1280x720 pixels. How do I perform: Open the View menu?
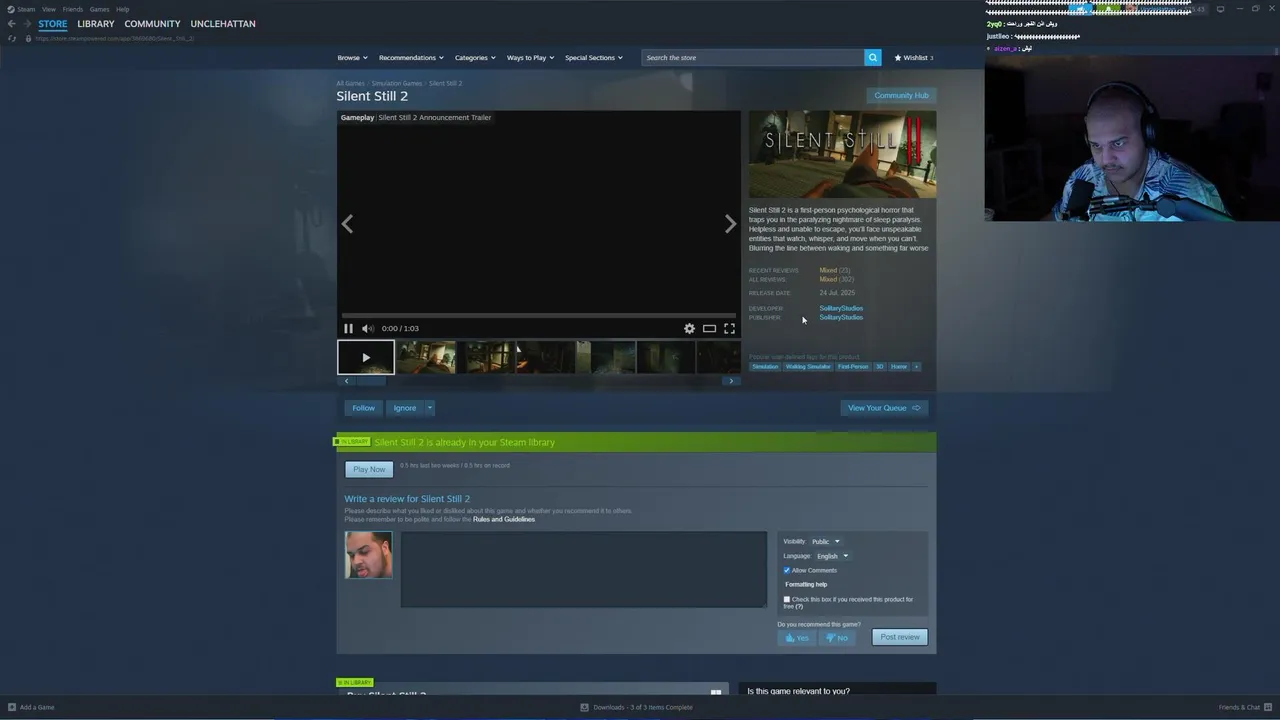[48, 9]
